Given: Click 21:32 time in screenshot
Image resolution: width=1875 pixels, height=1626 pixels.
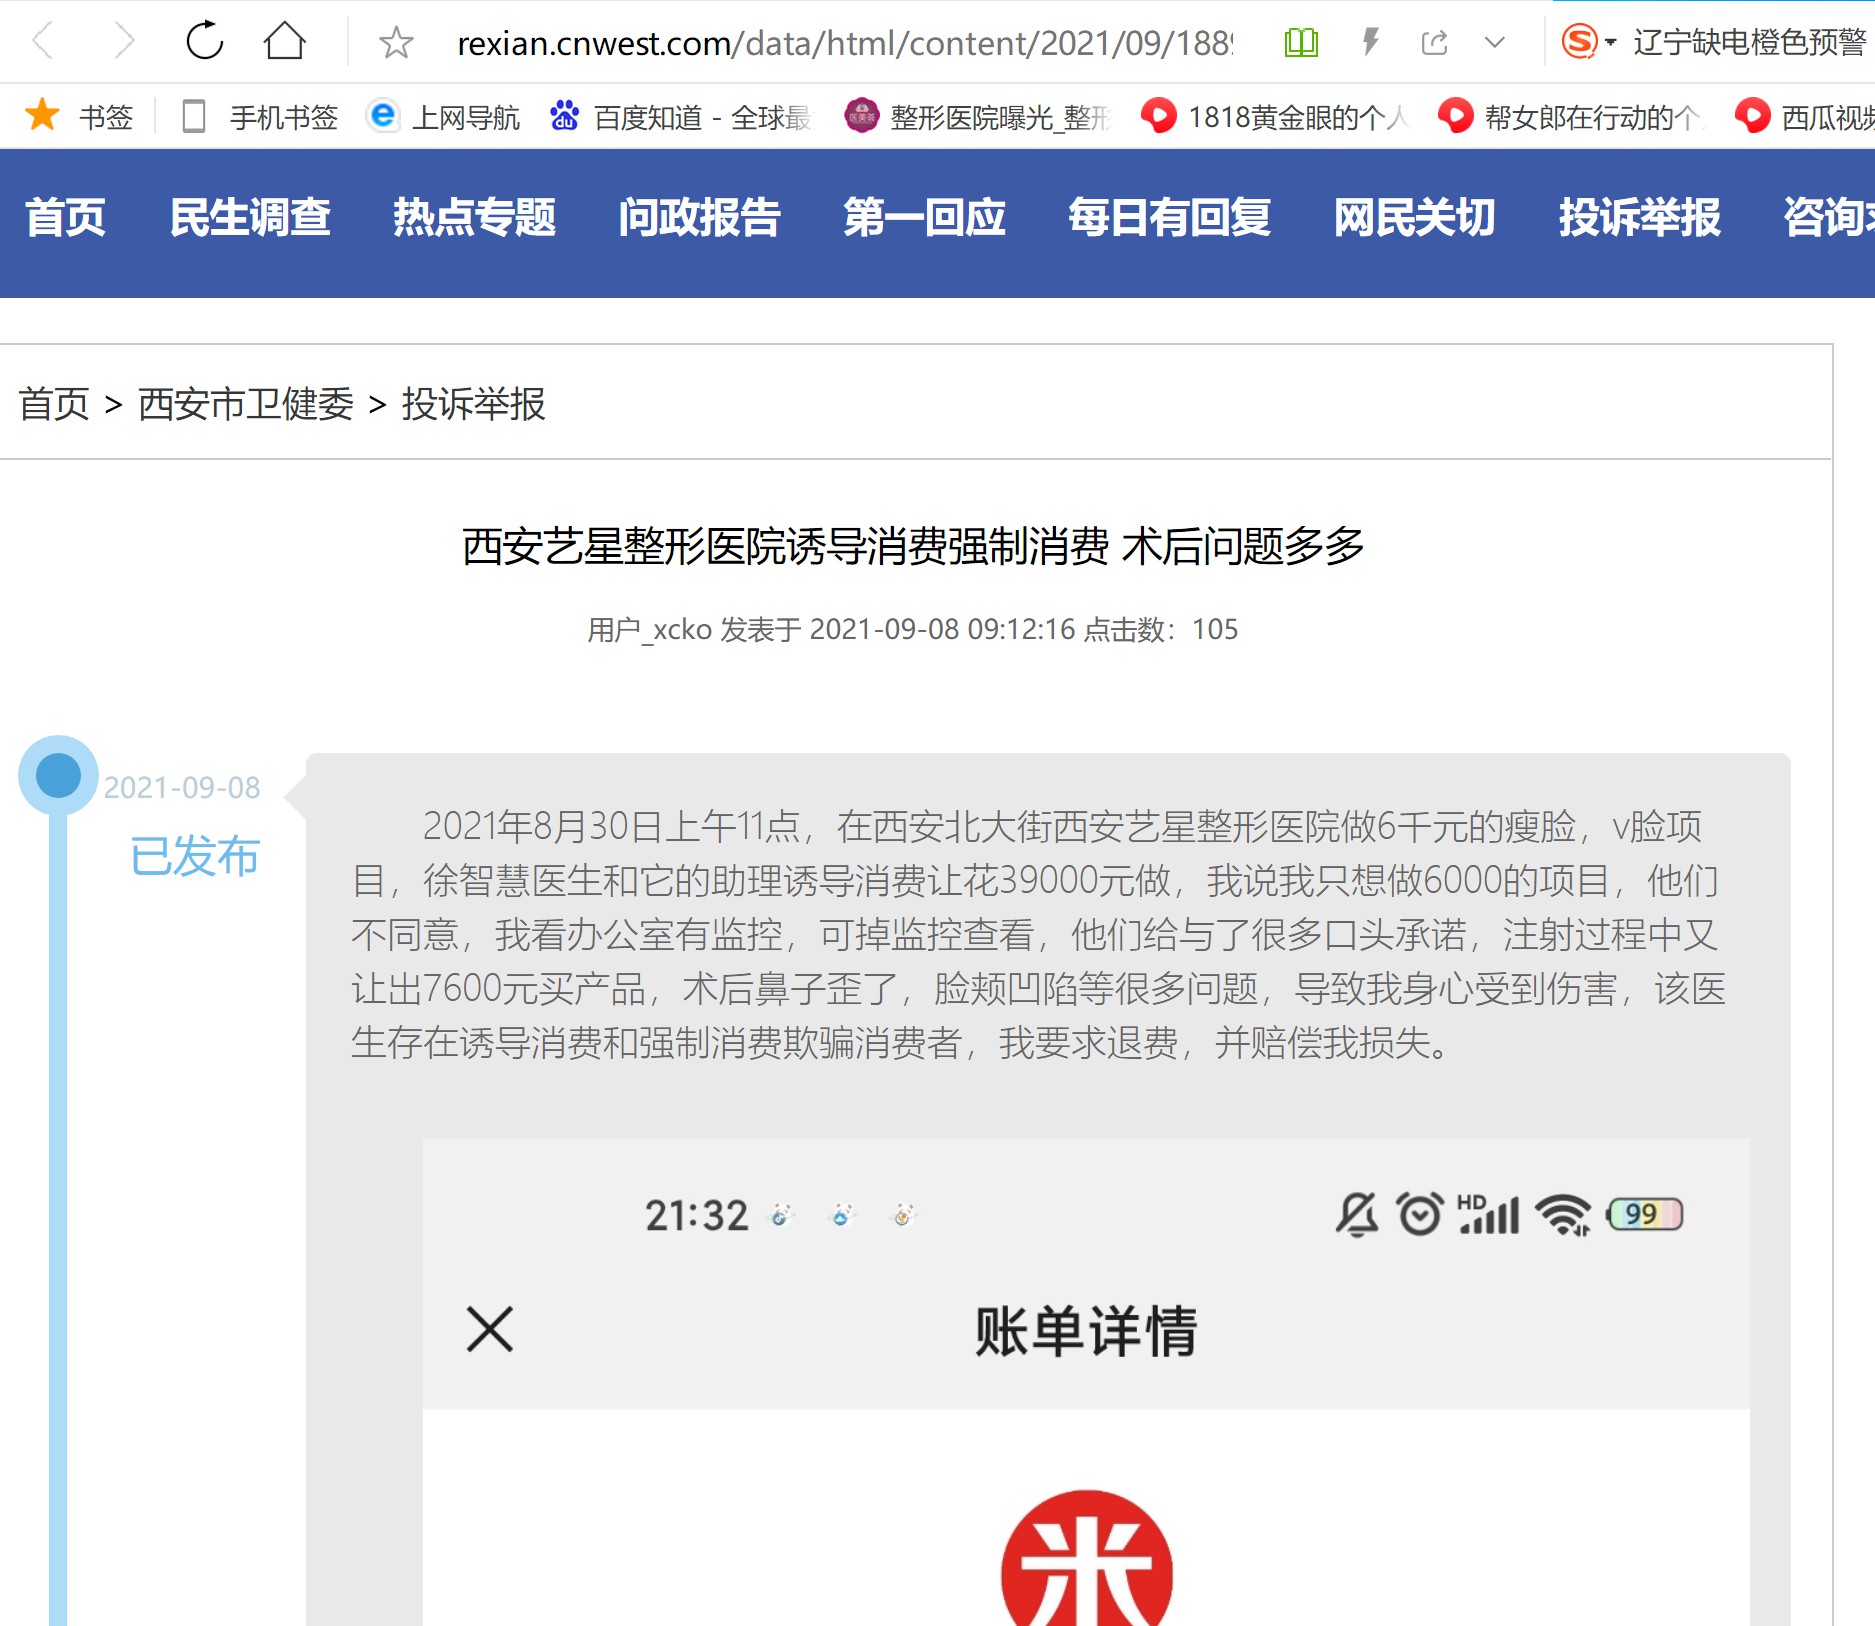Looking at the screenshot, I should [x=697, y=1216].
